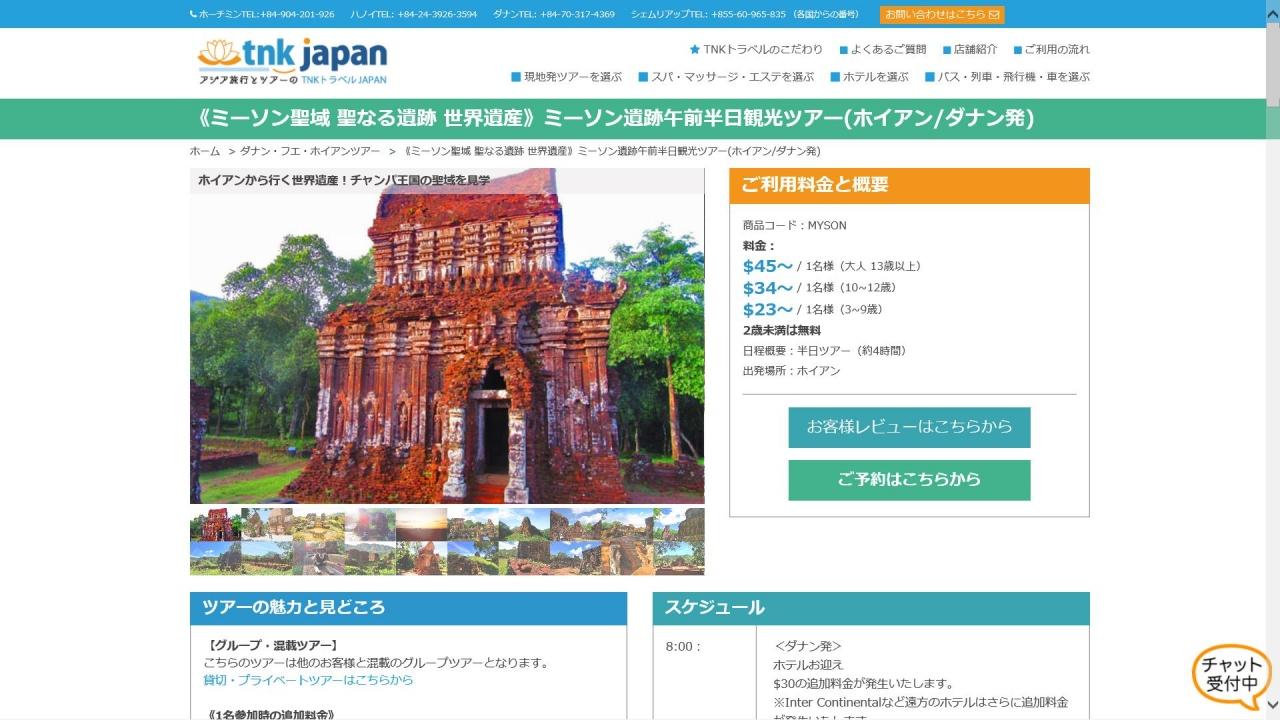Click the ご利用料金と概要 heading
1280x720 pixels.
tap(815, 185)
